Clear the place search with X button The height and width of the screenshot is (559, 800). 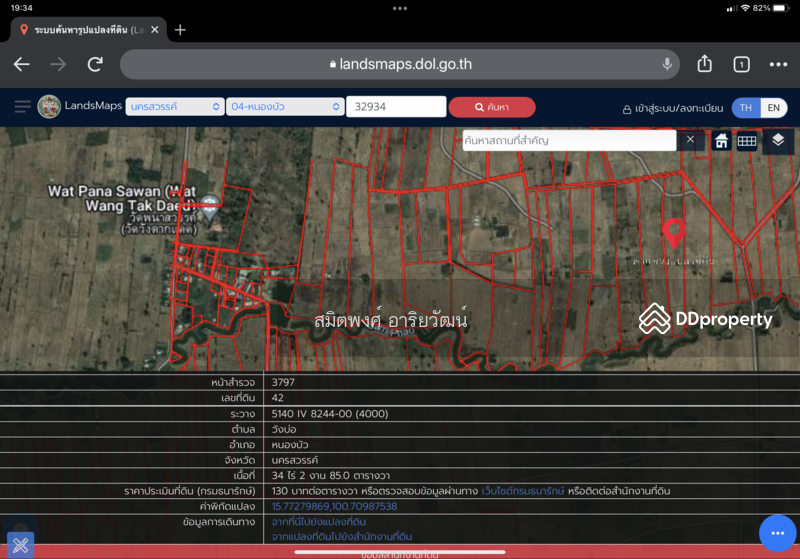click(690, 140)
